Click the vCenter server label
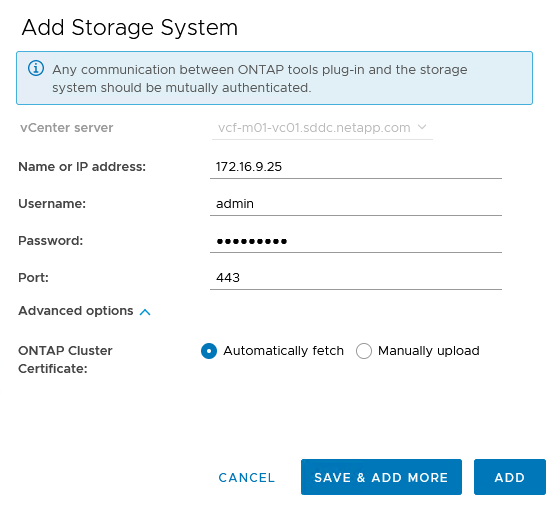 click(x=66, y=128)
